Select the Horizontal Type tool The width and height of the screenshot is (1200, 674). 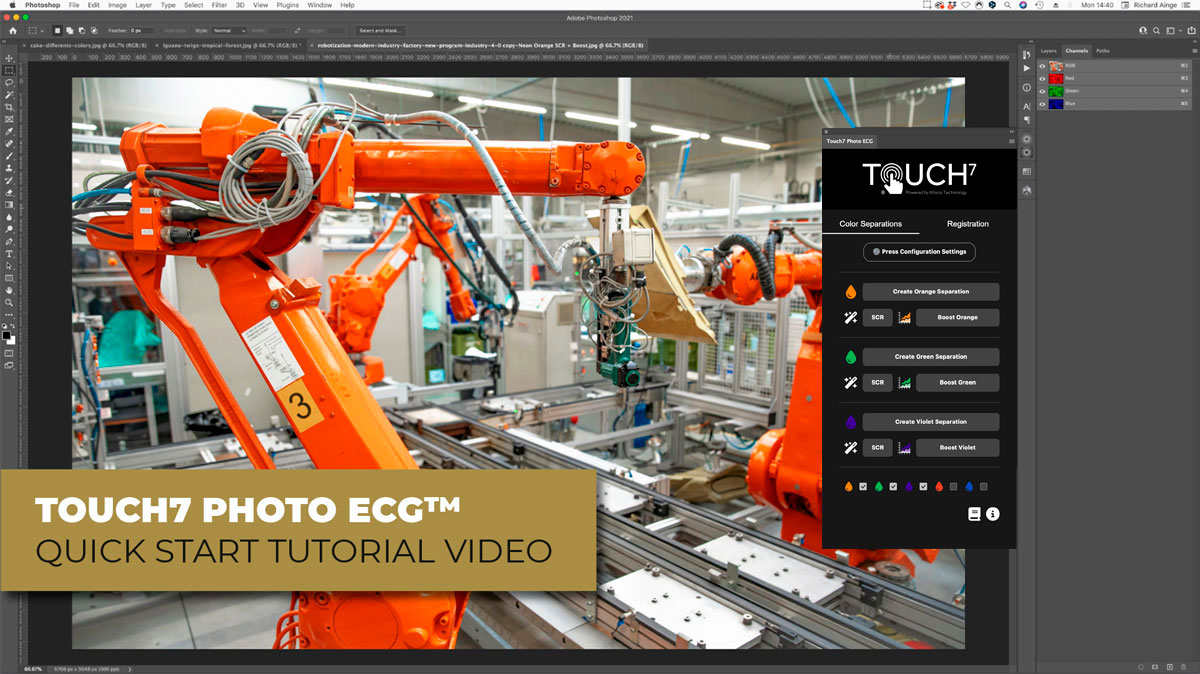[x=9, y=253]
